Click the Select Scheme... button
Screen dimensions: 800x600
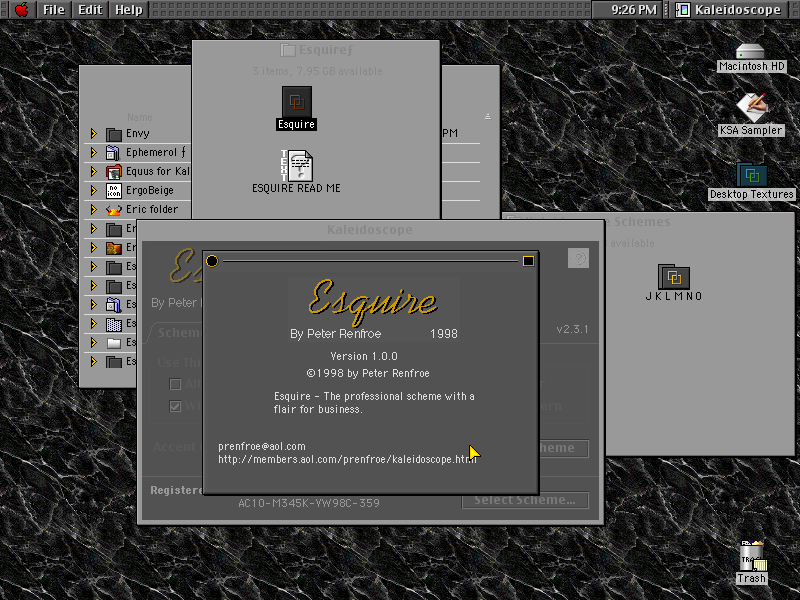tap(525, 500)
